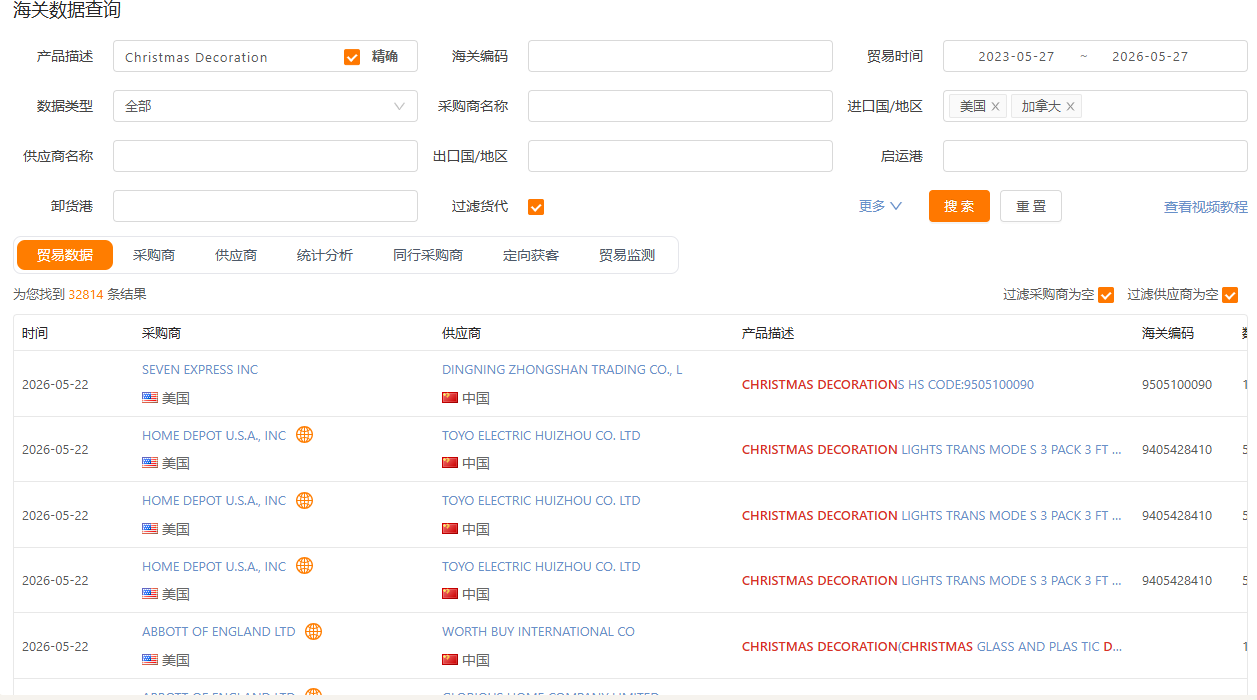Open the 进口国/地区 multi-select field
Screen dimensions: 1257x700
[1095, 106]
